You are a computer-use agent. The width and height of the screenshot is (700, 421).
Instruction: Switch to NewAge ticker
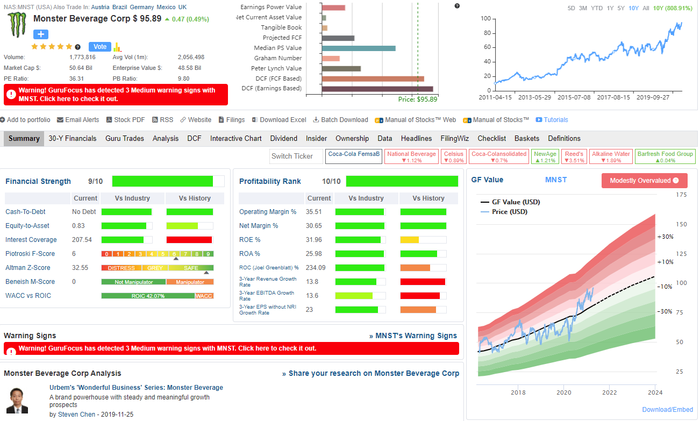545,156
